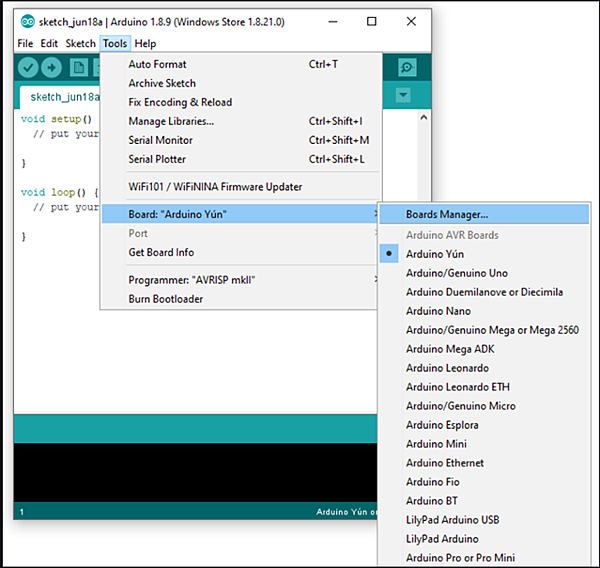Select Arduino Nano board
Image resolution: width=600 pixels, height=568 pixels.
(x=484, y=311)
